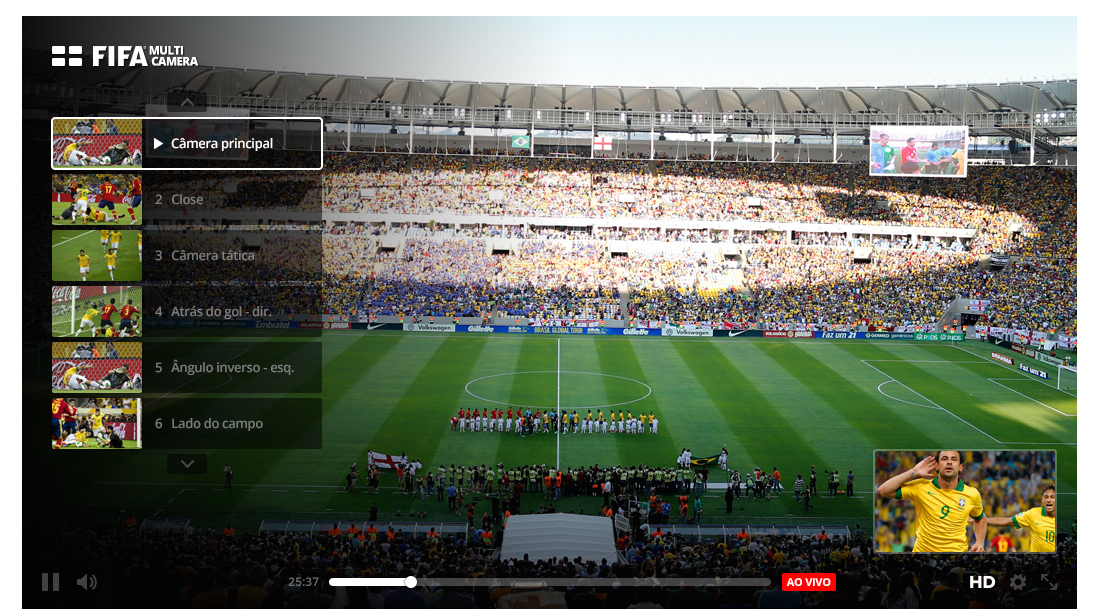Image resolution: width=1105 pixels, height=611 pixels.
Task: Switch to Atrás do gol - dir. camera
Action: tap(187, 311)
